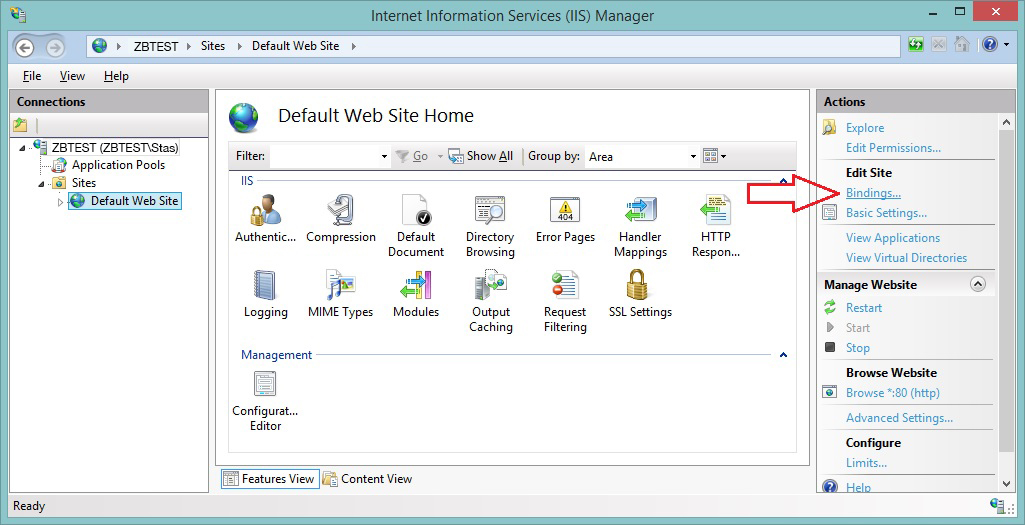The width and height of the screenshot is (1025, 525).
Task: Open the MIME Types feature
Action: click(340, 286)
